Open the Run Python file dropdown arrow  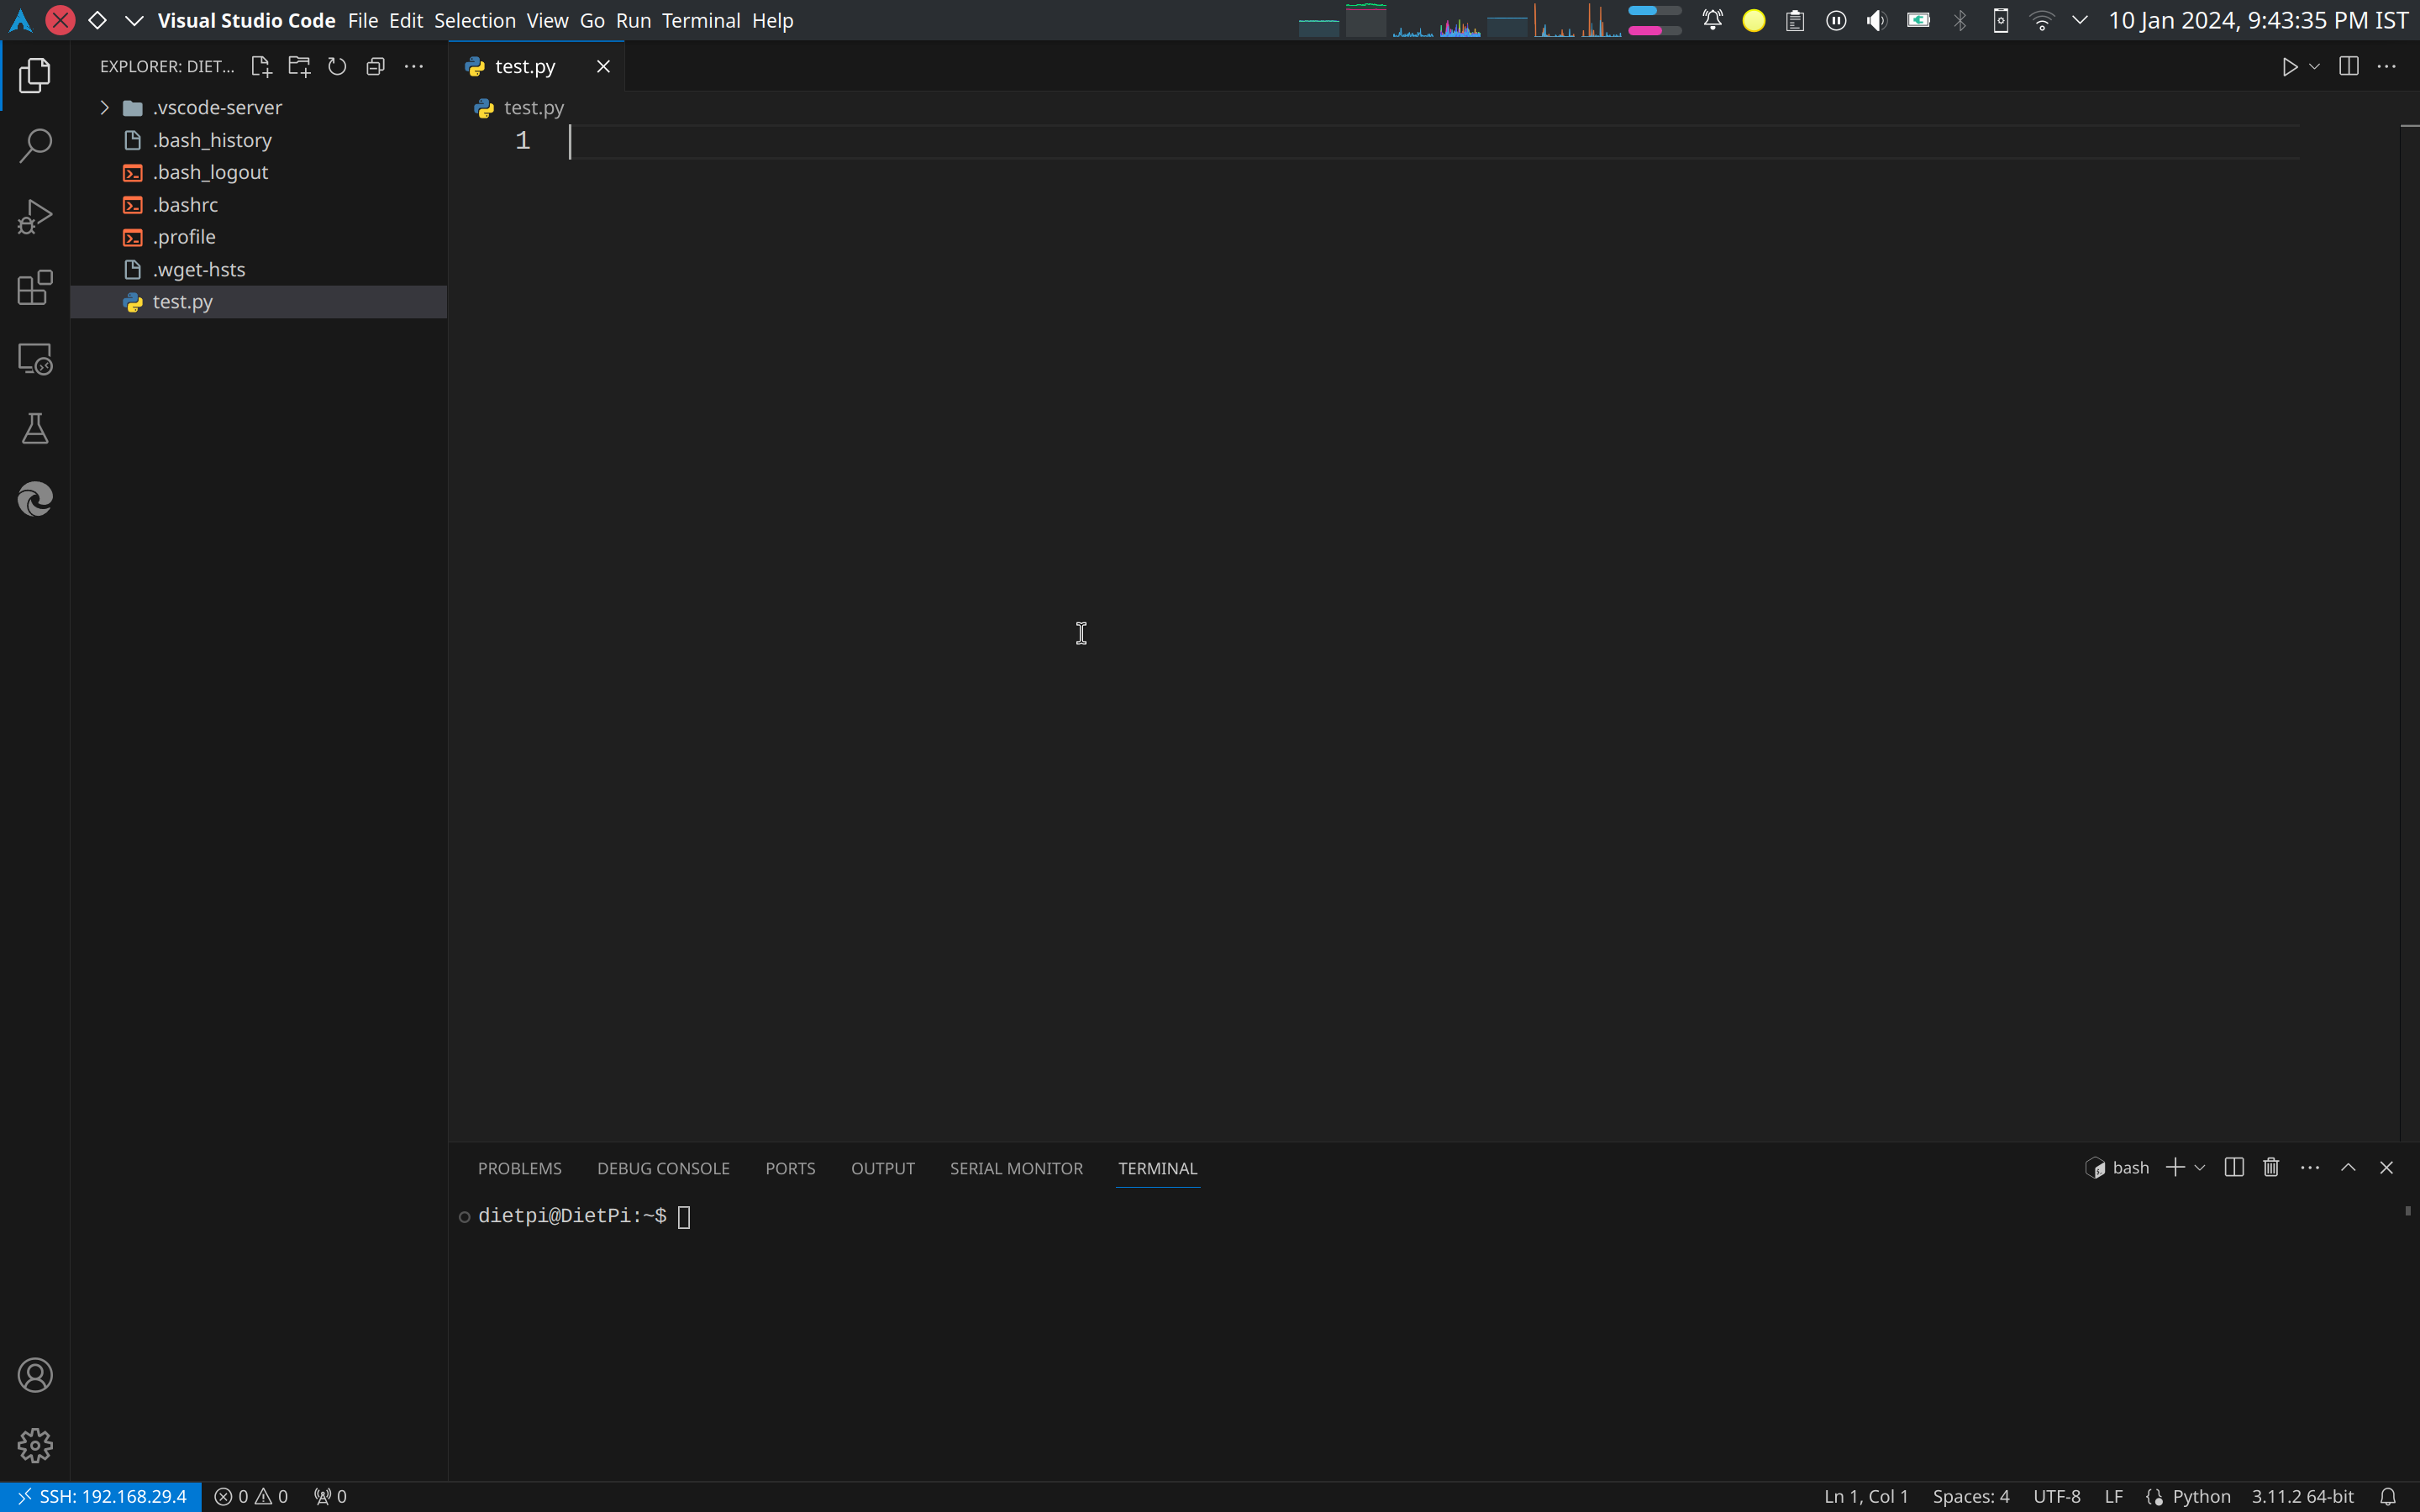(x=2314, y=67)
